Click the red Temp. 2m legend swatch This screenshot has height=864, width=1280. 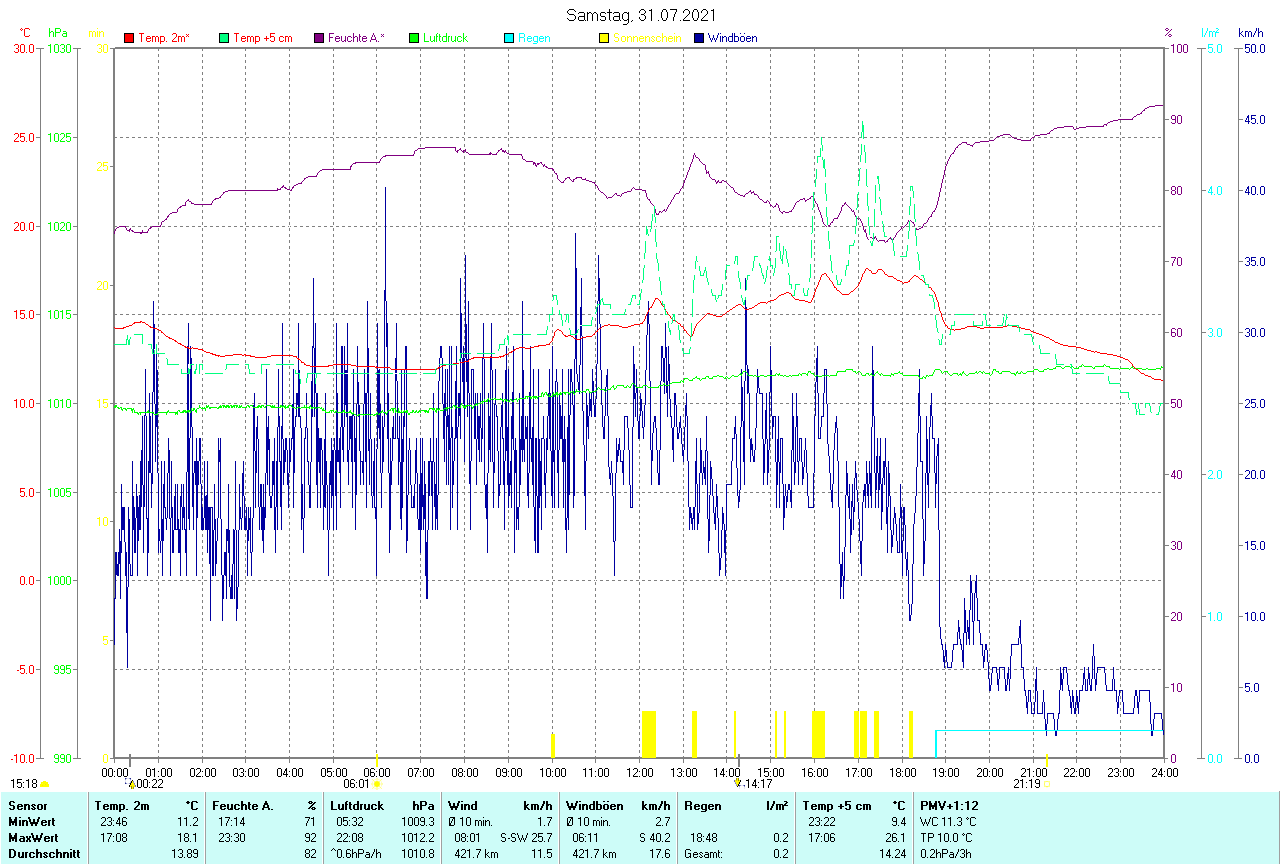[x=129, y=38]
